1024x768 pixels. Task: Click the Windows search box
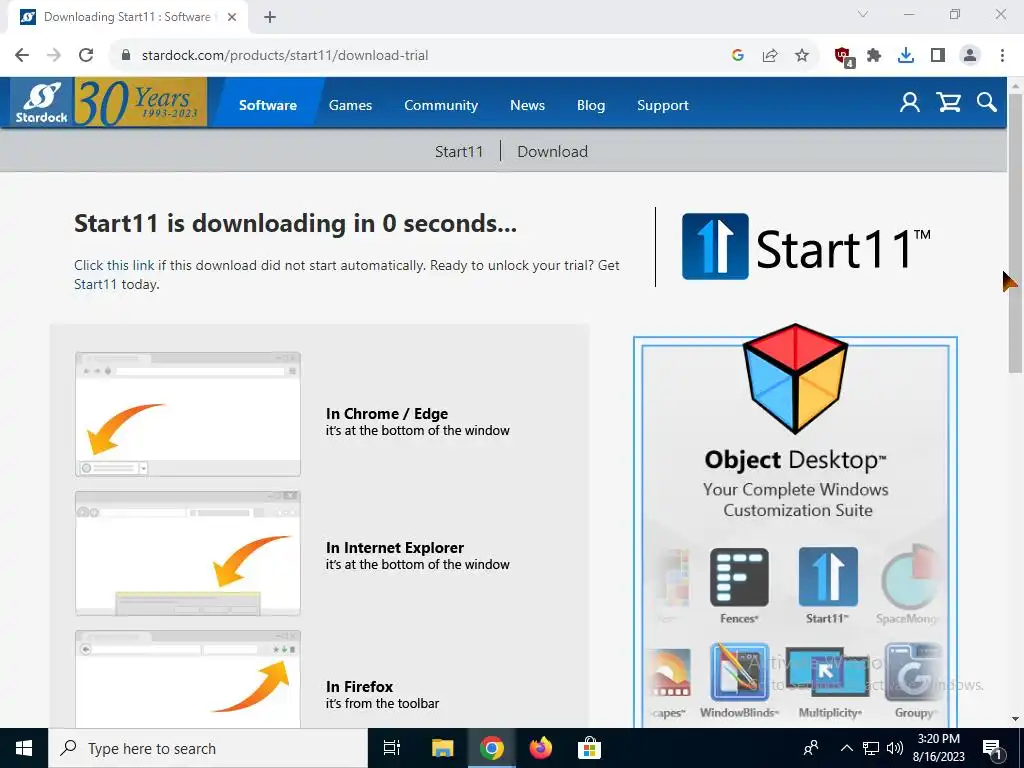pos(208,748)
